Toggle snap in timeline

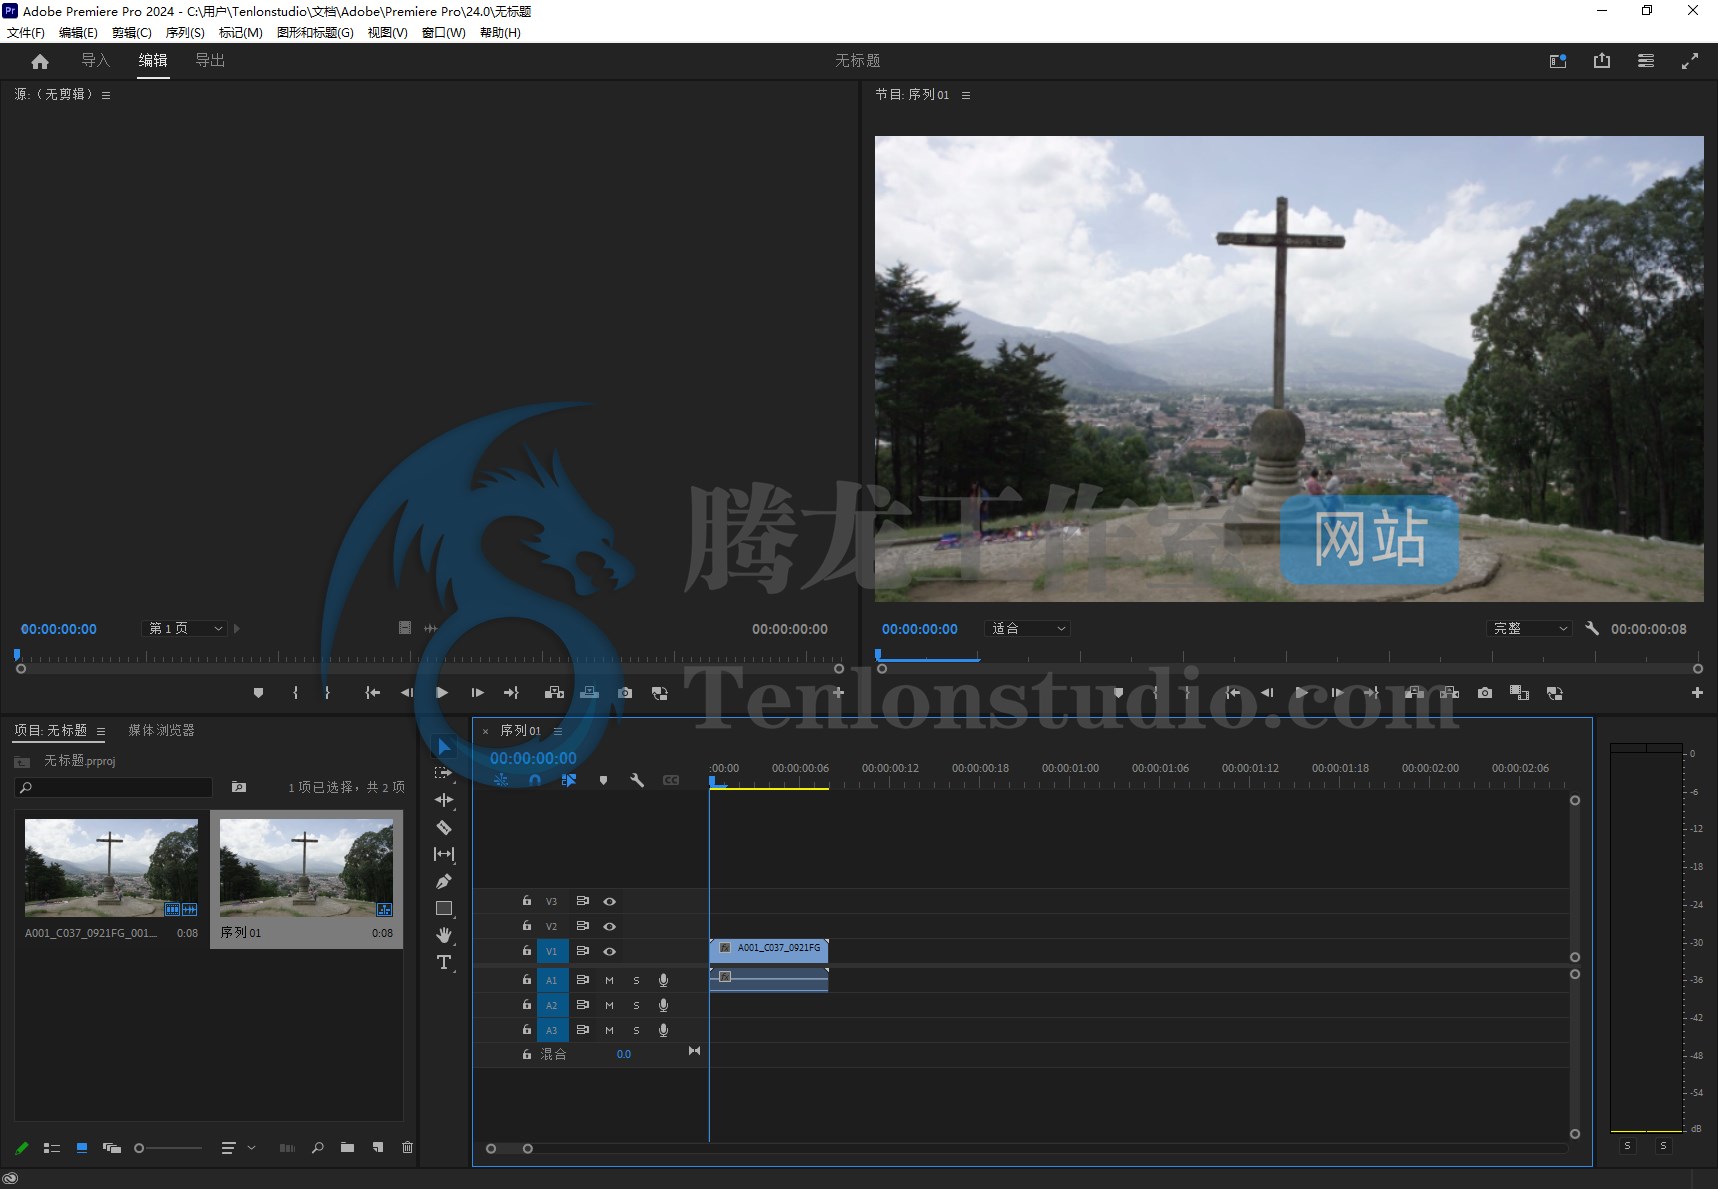click(x=535, y=780)
